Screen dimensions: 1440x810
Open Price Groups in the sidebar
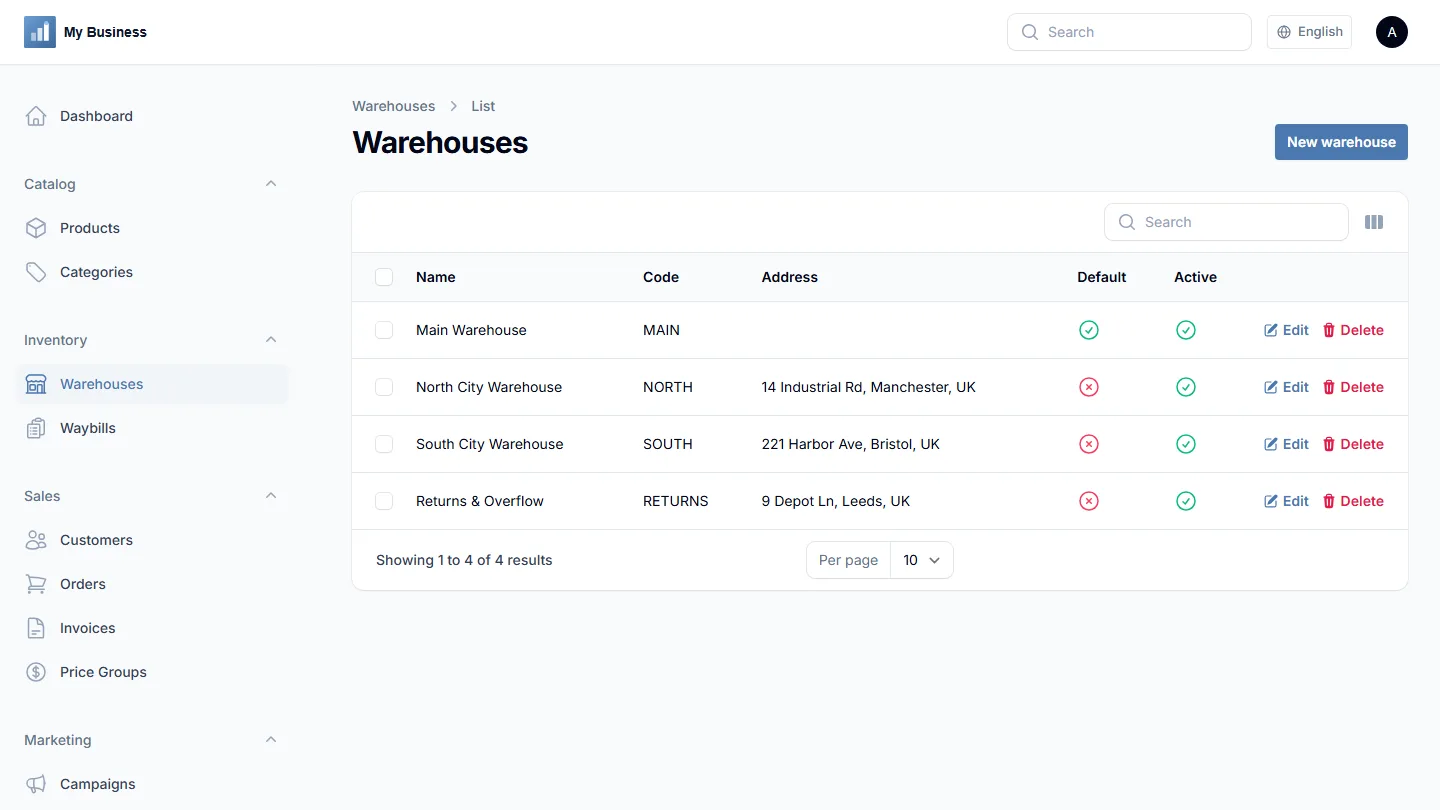coord(152,672)
